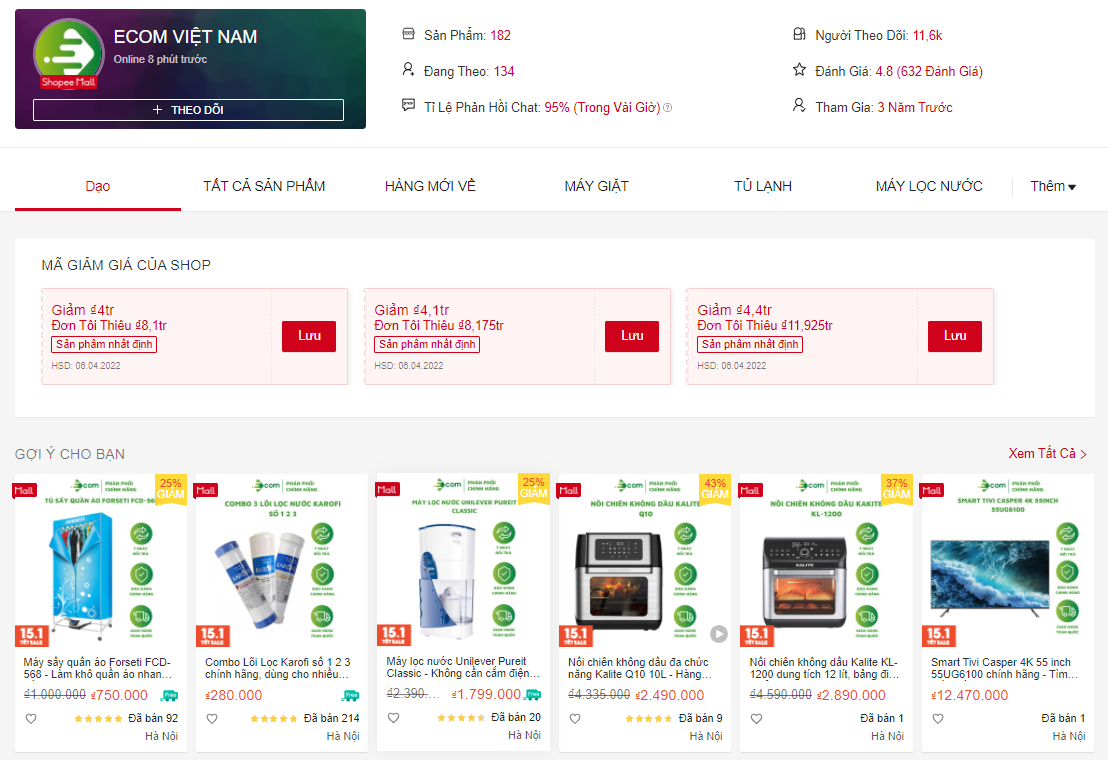
Task: Open Máy sấy quần áo Forseti title
Action: (x=98, y=668)
